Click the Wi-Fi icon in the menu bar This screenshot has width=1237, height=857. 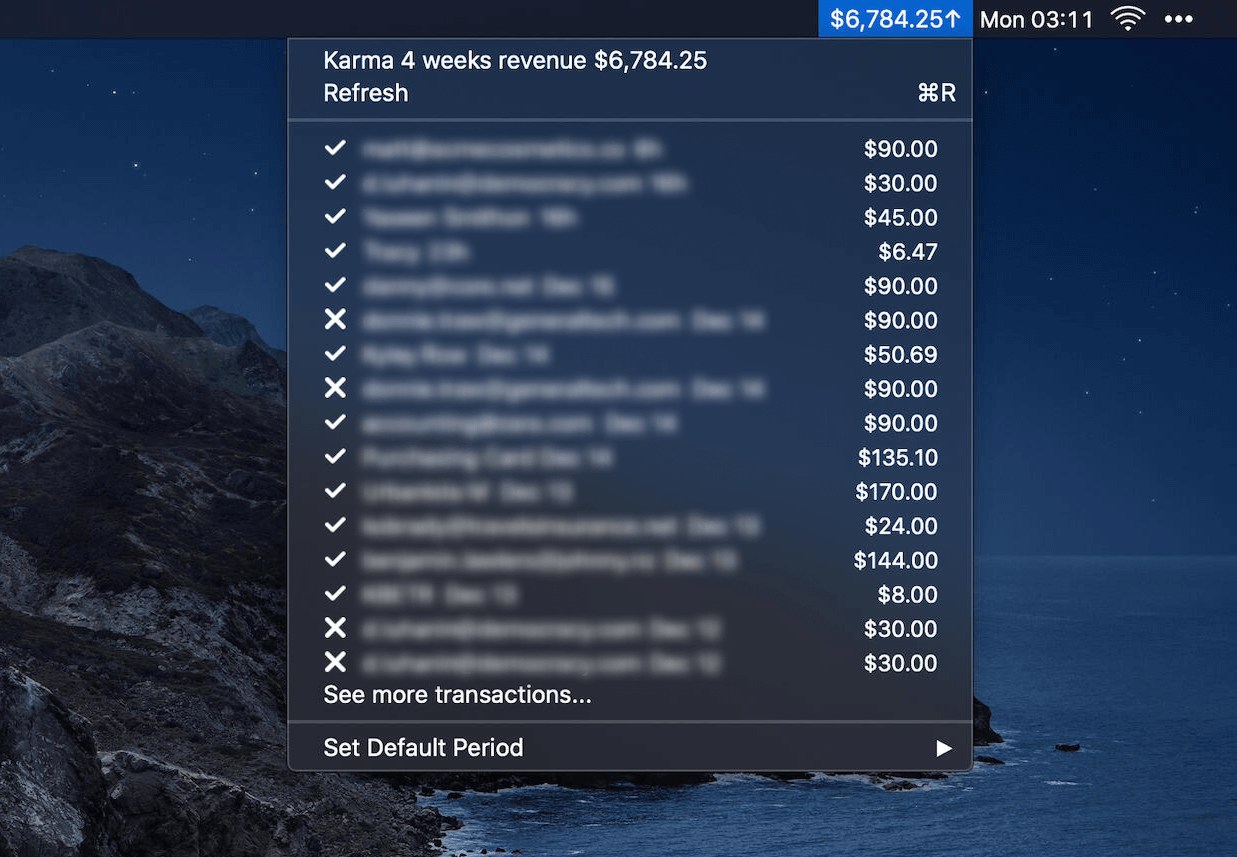[x=1128, y=19]
